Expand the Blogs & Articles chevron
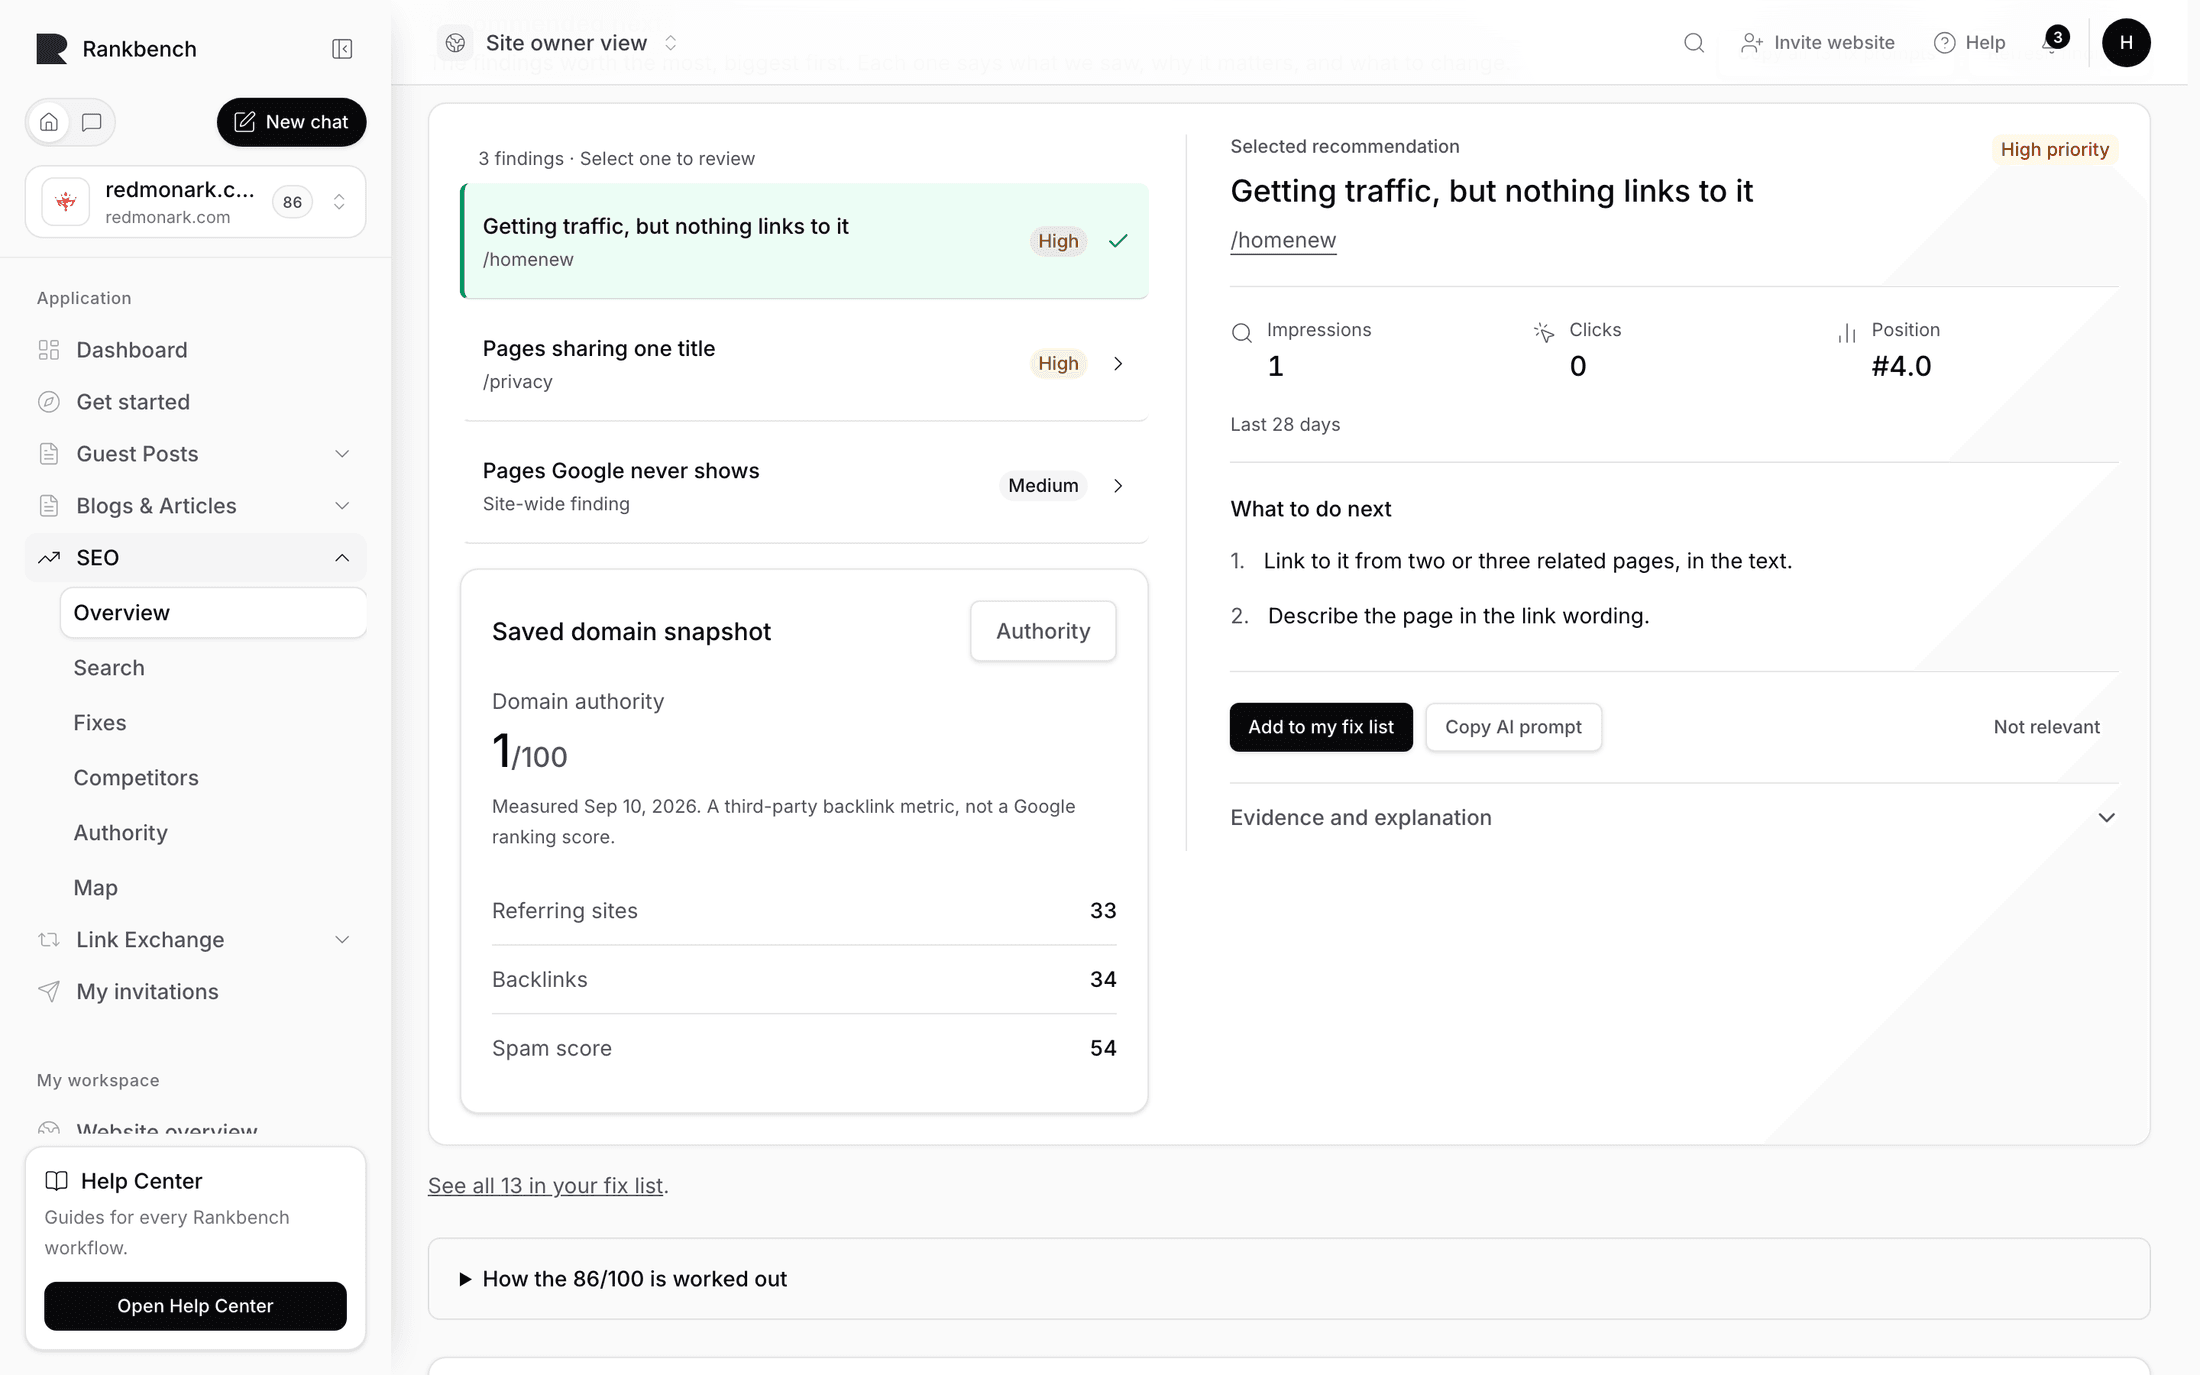The image size is (2200, 1375). tap(342, 506)
